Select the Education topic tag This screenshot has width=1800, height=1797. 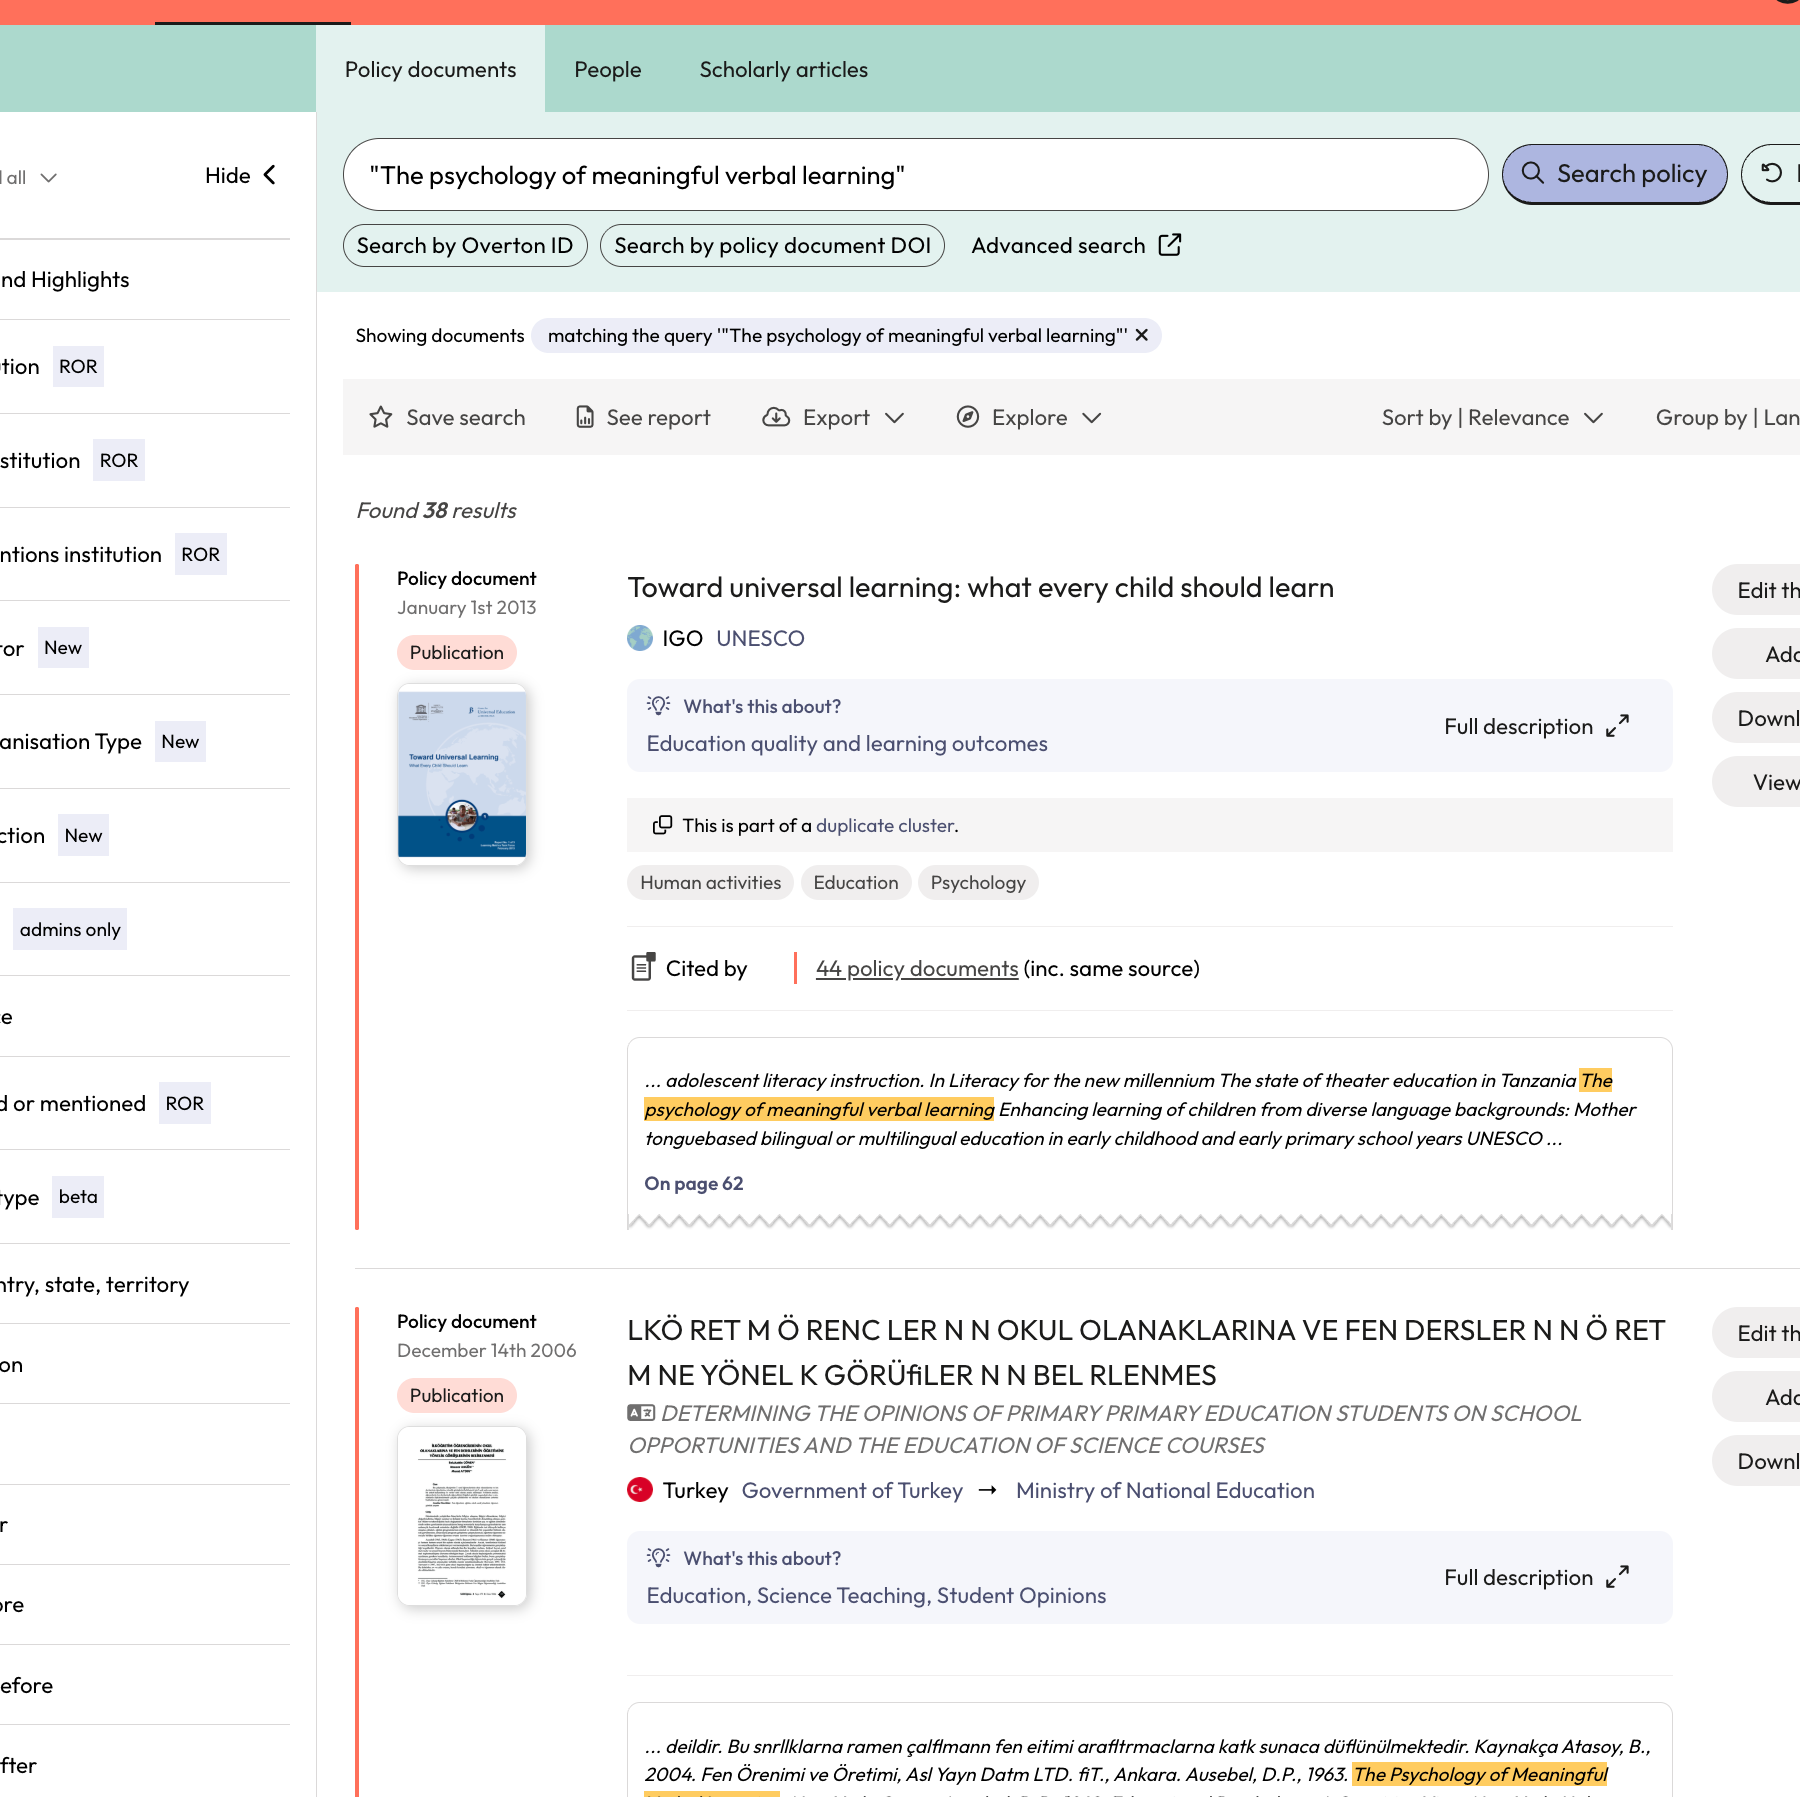(855, 882)
